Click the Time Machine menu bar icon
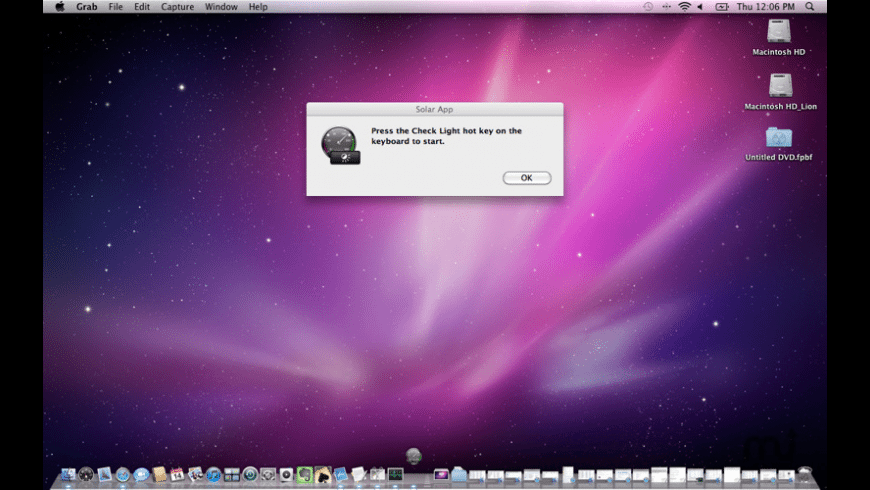This screenshot has width=870, height=490. tap(648, 7)
